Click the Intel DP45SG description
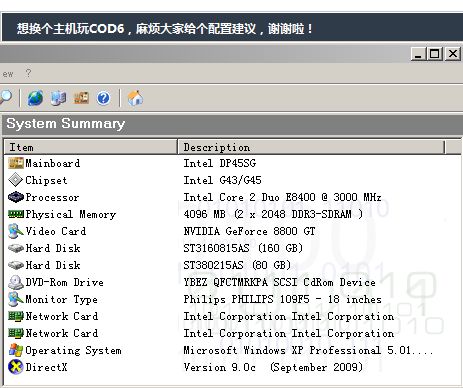The image size is (463, 388). tap(220, 163)
